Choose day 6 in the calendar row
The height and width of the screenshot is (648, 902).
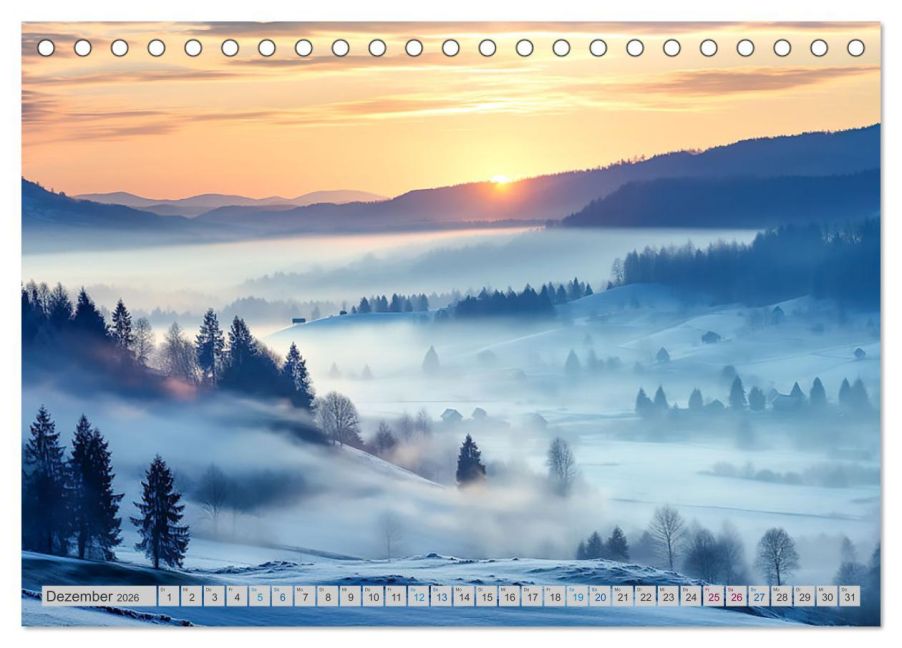pos(282,597)
